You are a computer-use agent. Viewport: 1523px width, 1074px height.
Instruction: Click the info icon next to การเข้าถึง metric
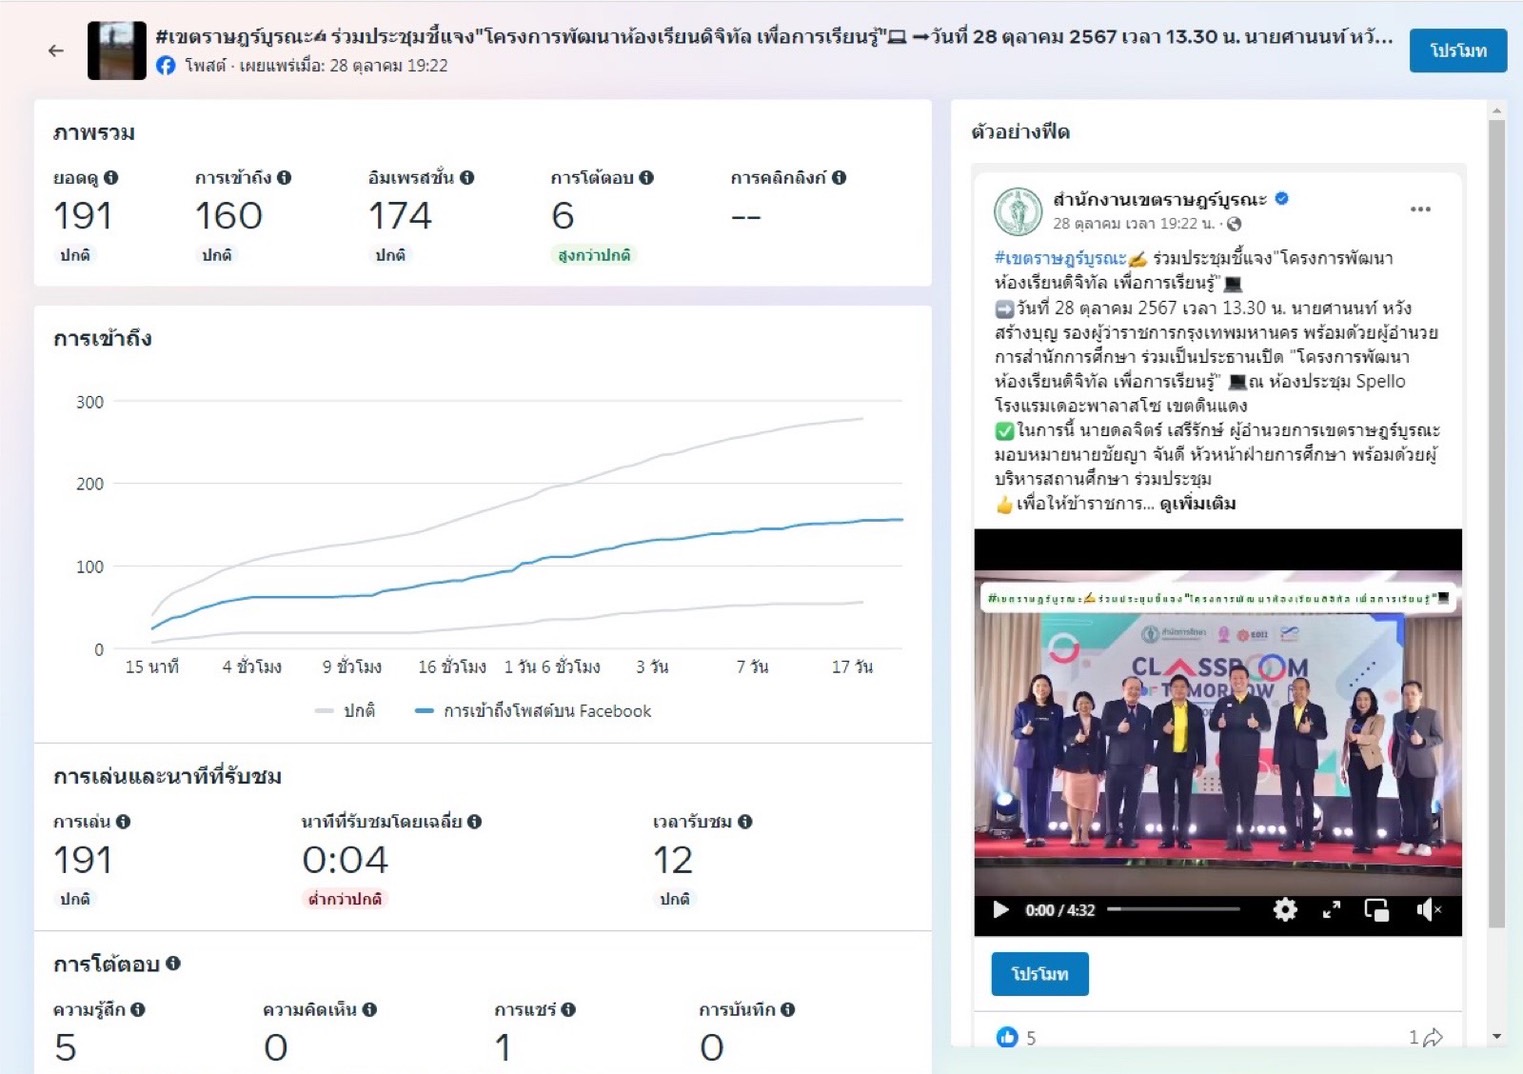pos(284,177)
